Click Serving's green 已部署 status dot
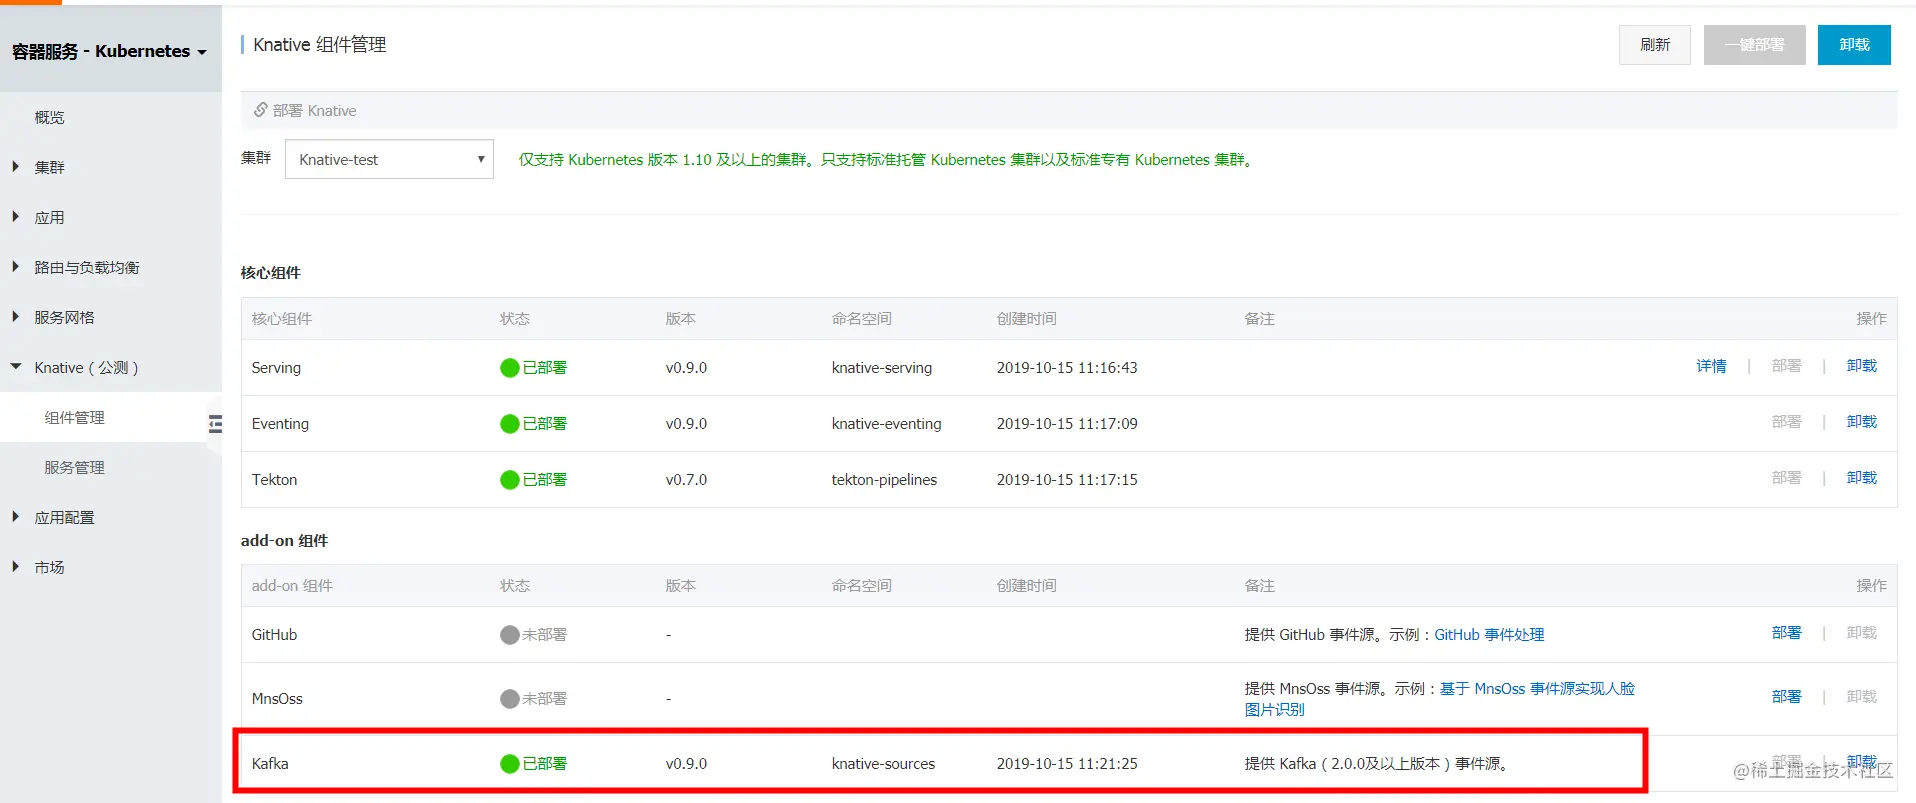 click(510, 368)
